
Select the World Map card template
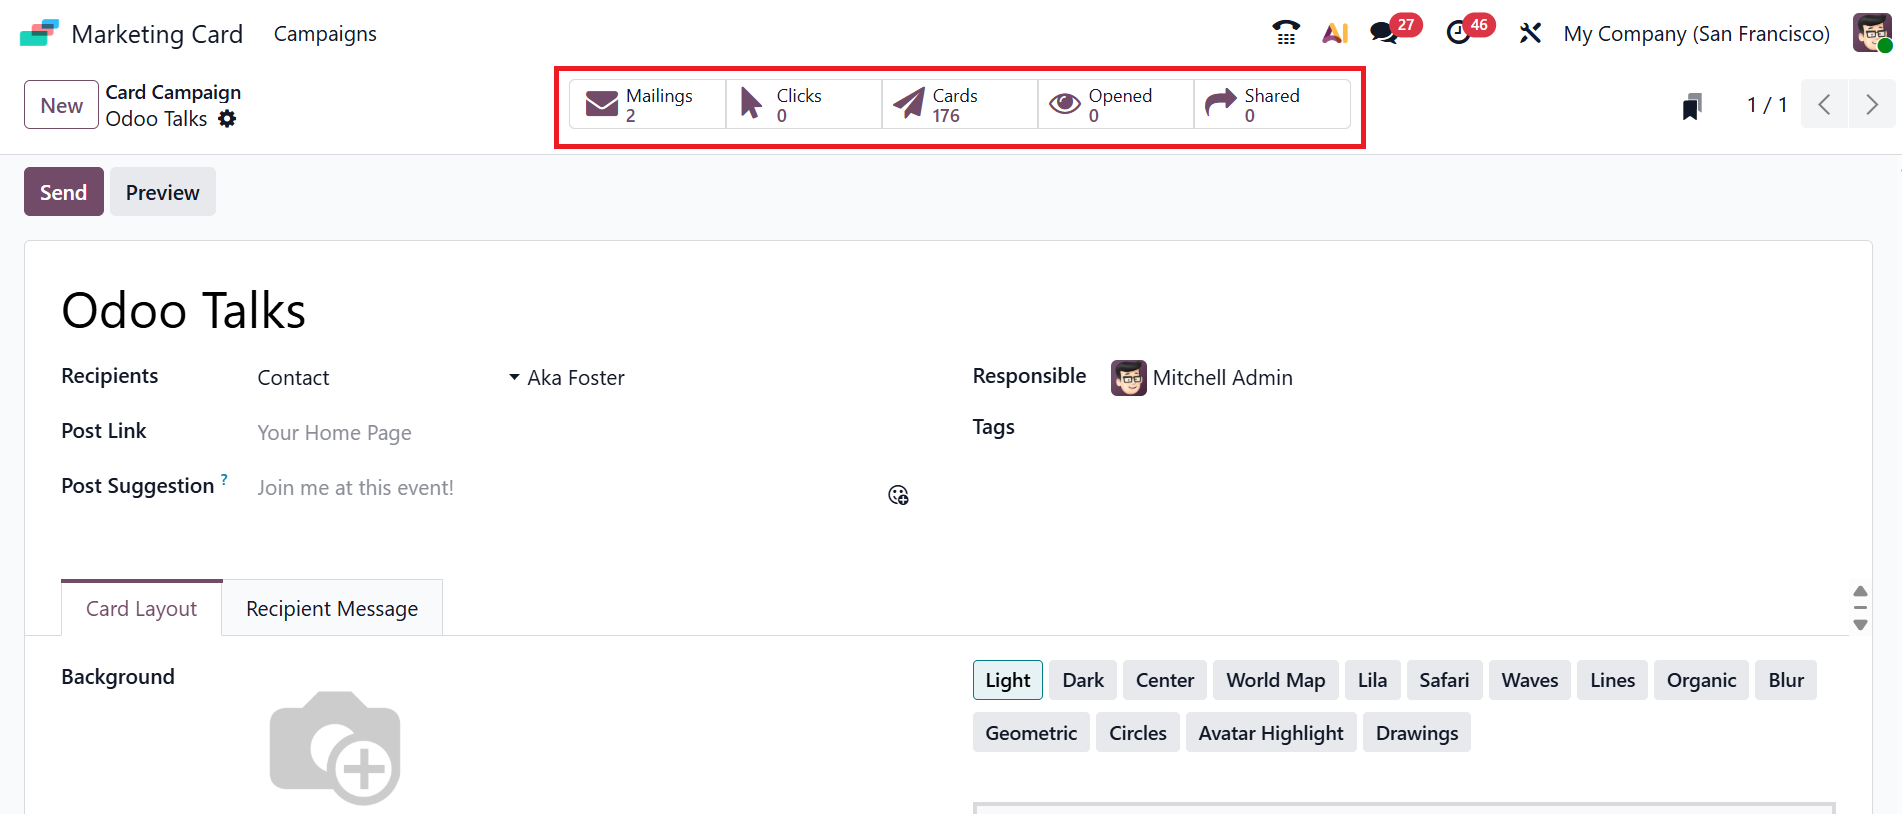pos(1276,680)
